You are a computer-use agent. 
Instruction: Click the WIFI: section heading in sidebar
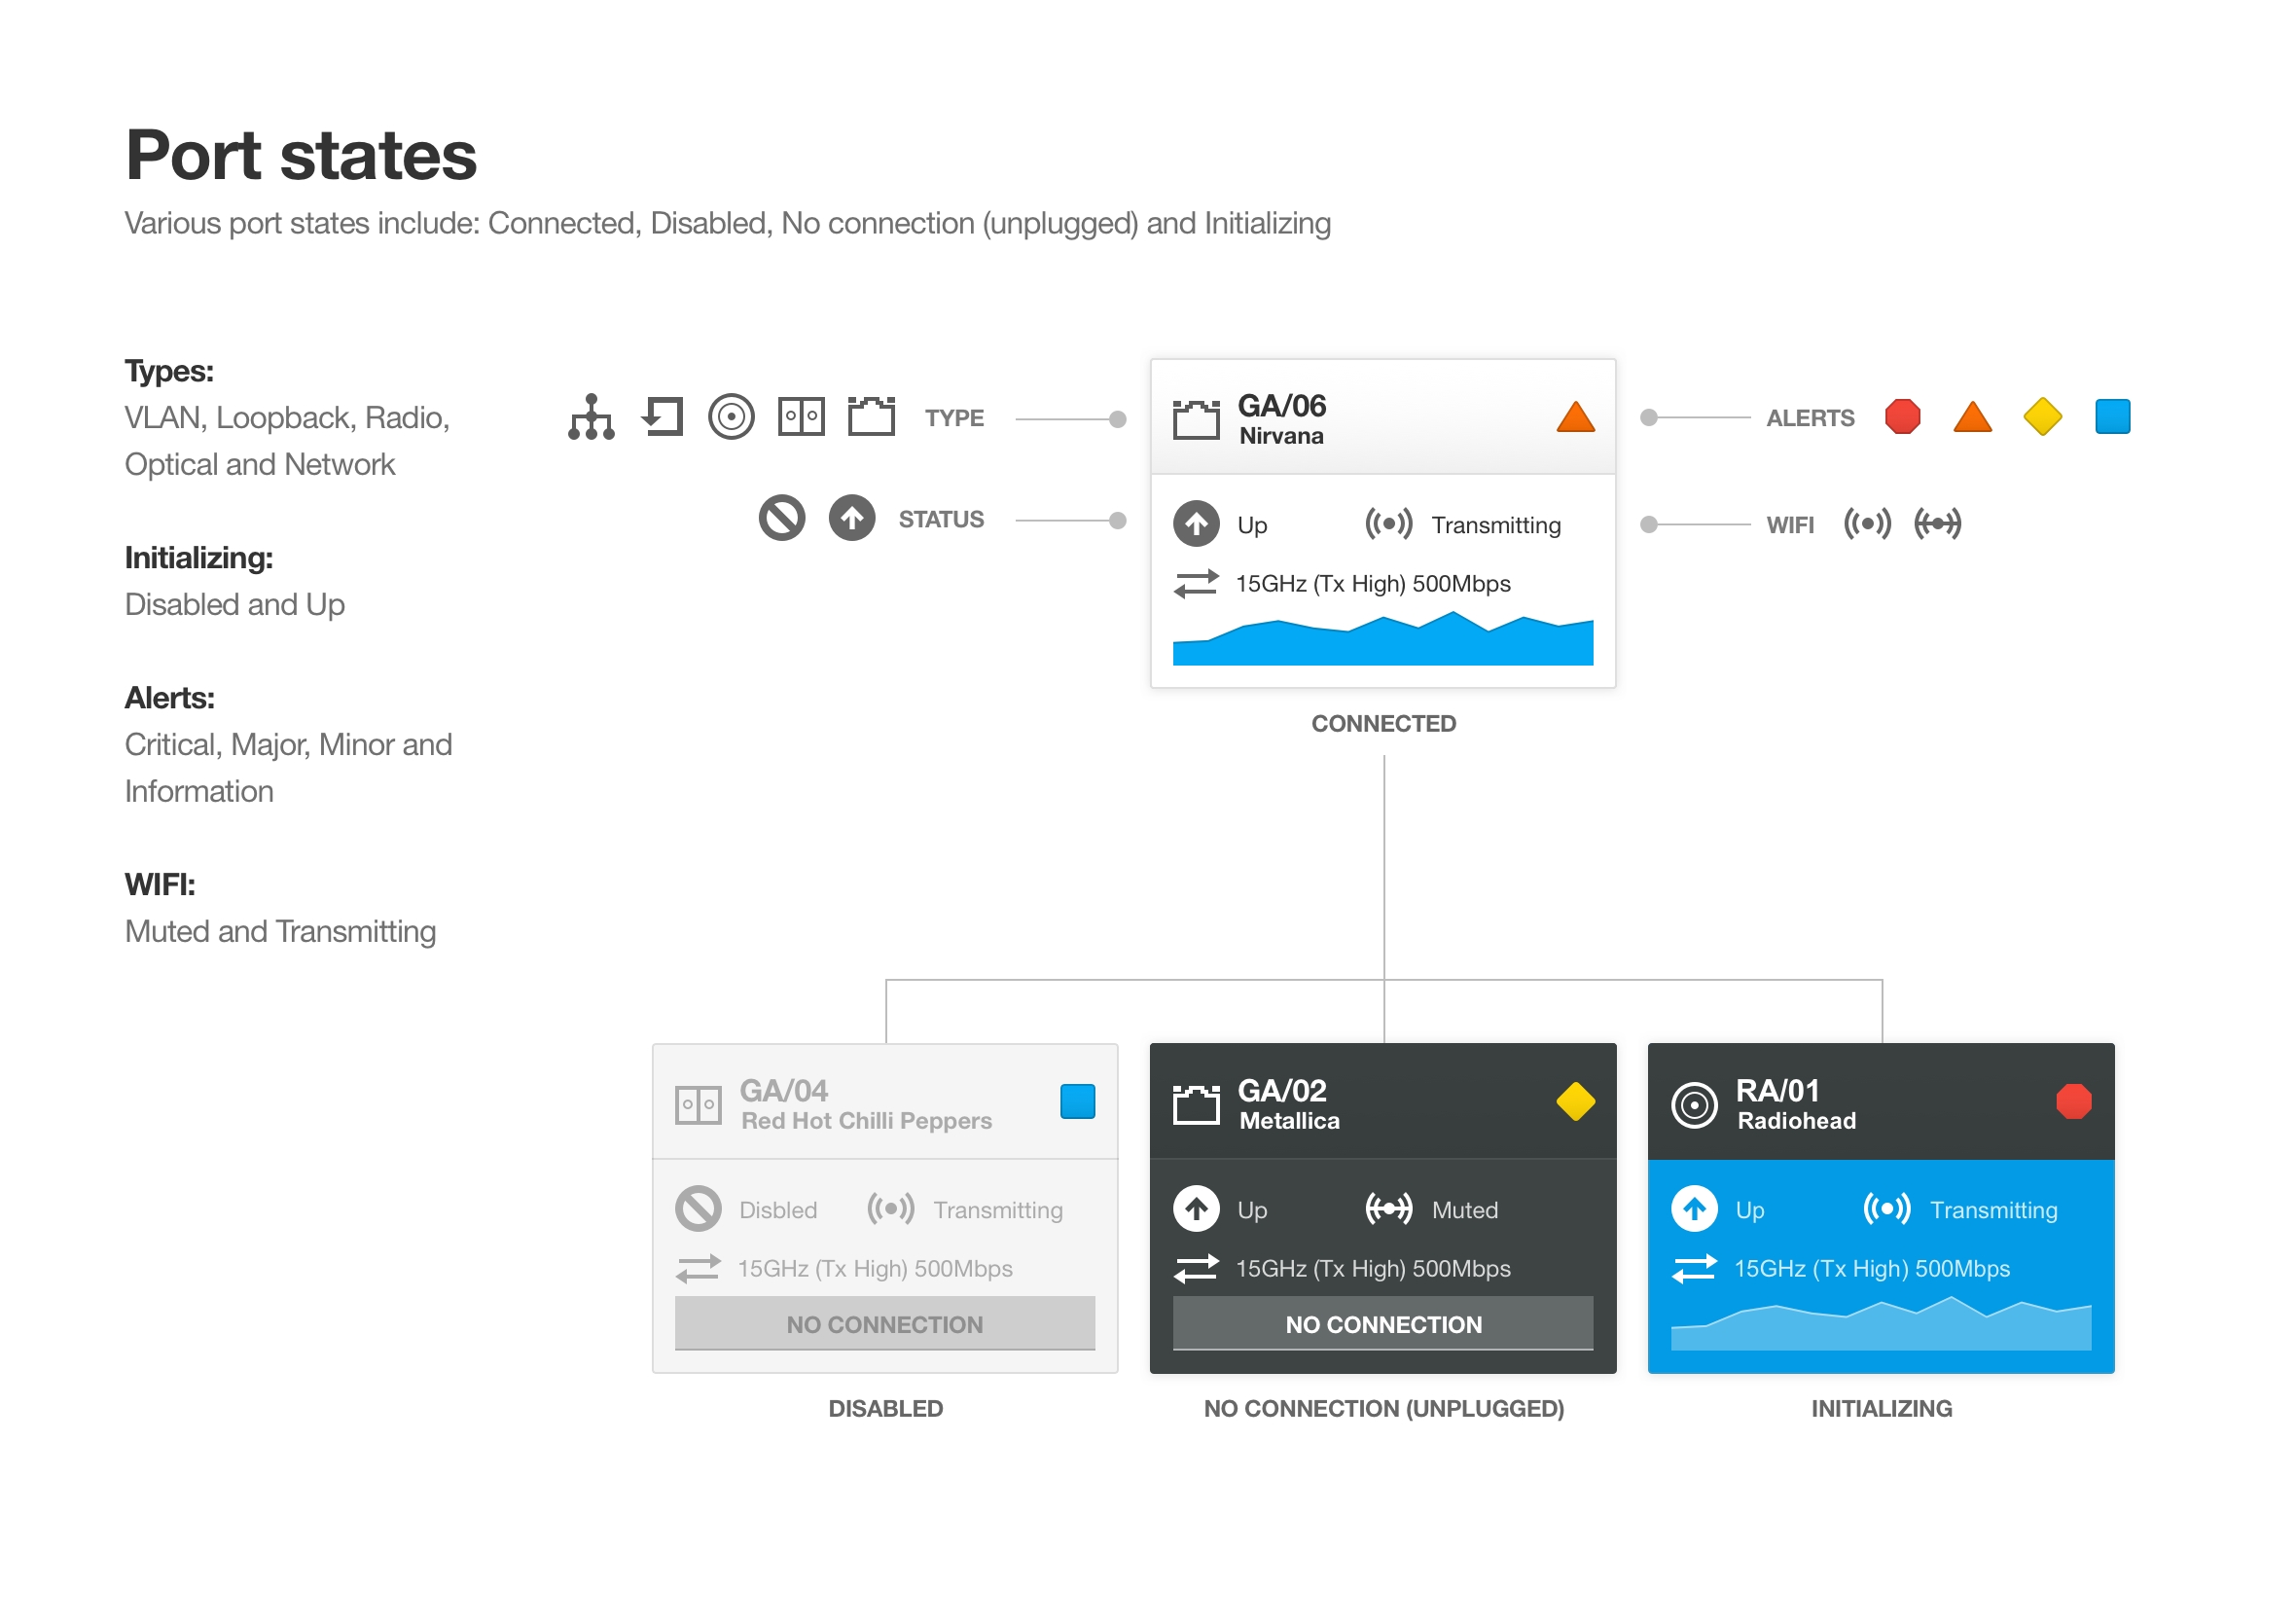pos(160,884)
